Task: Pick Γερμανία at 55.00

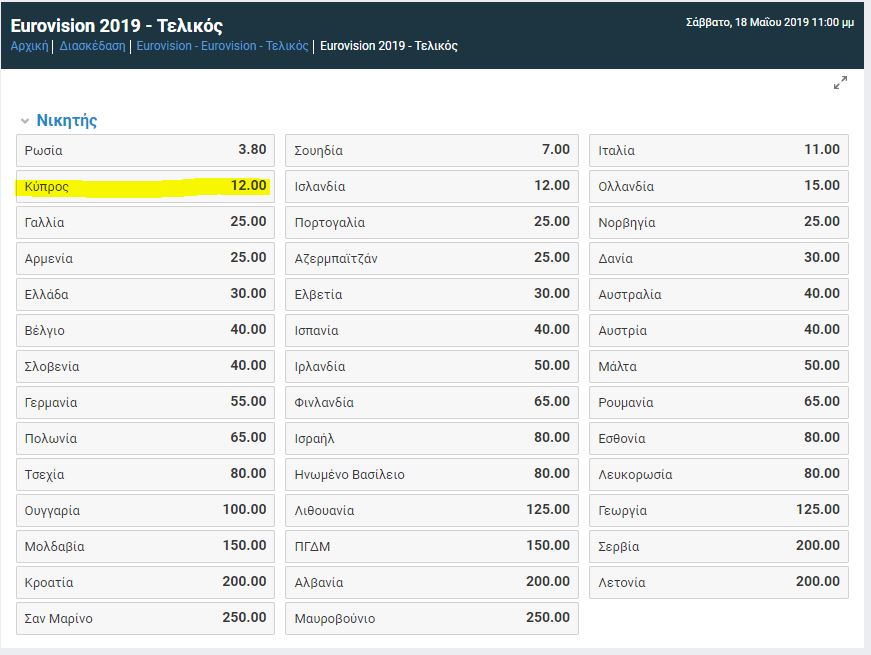Action: coord(146,403)
